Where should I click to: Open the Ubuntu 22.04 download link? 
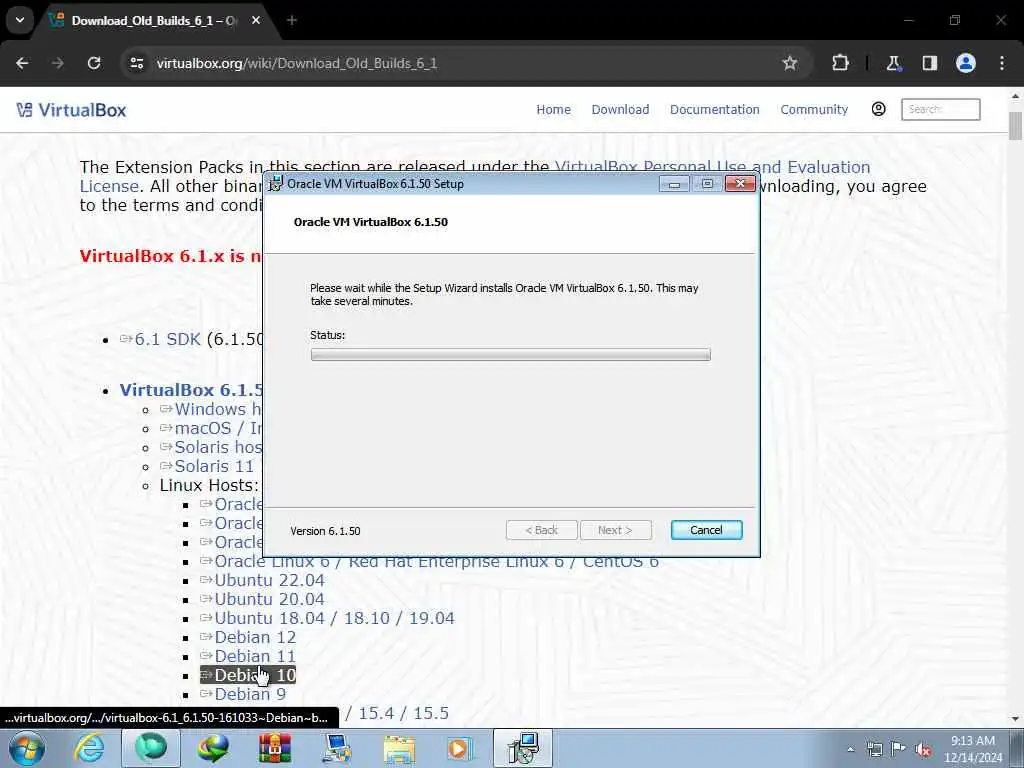click(x=269, y=581)
